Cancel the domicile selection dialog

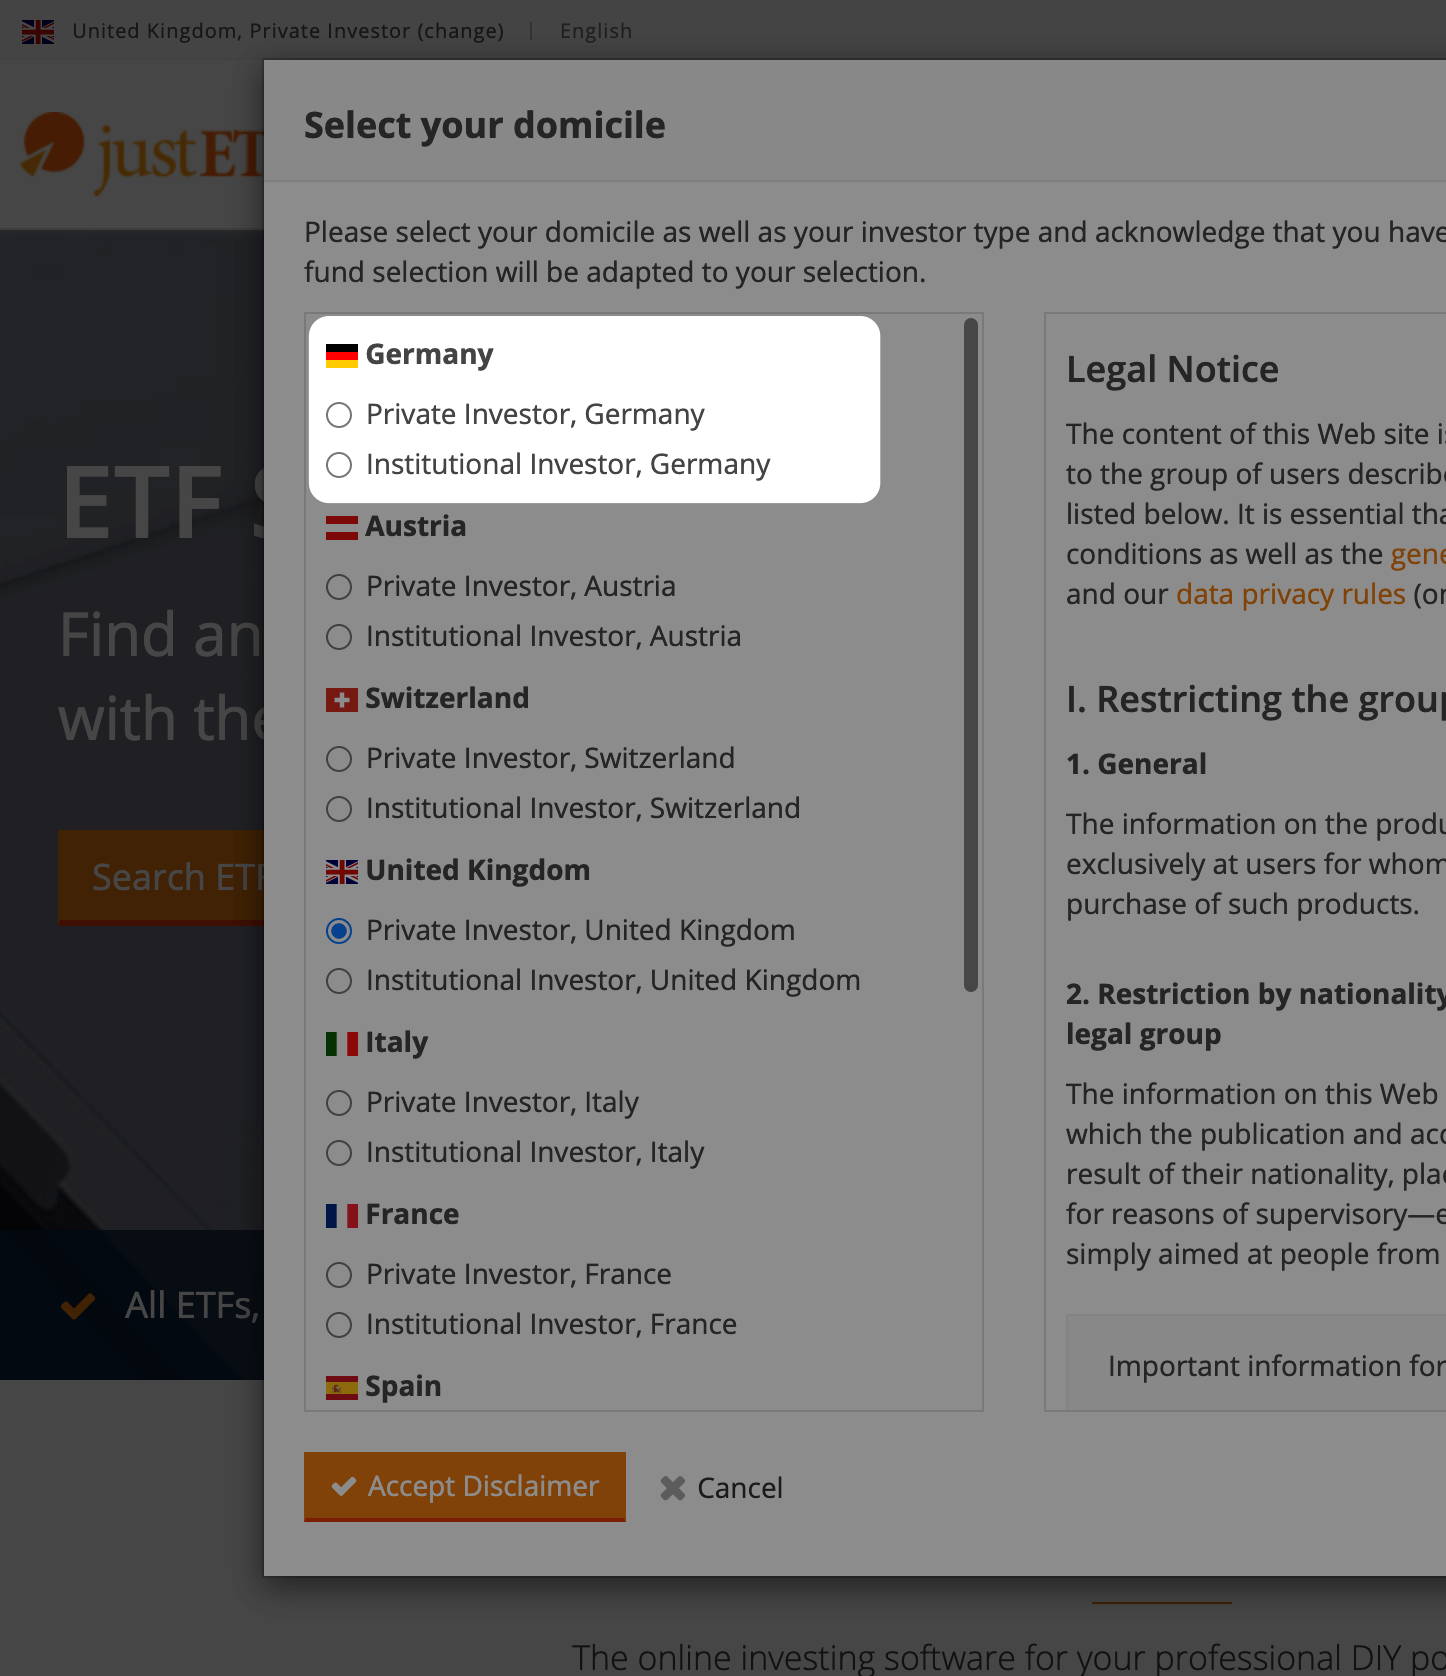[721, 1488]
